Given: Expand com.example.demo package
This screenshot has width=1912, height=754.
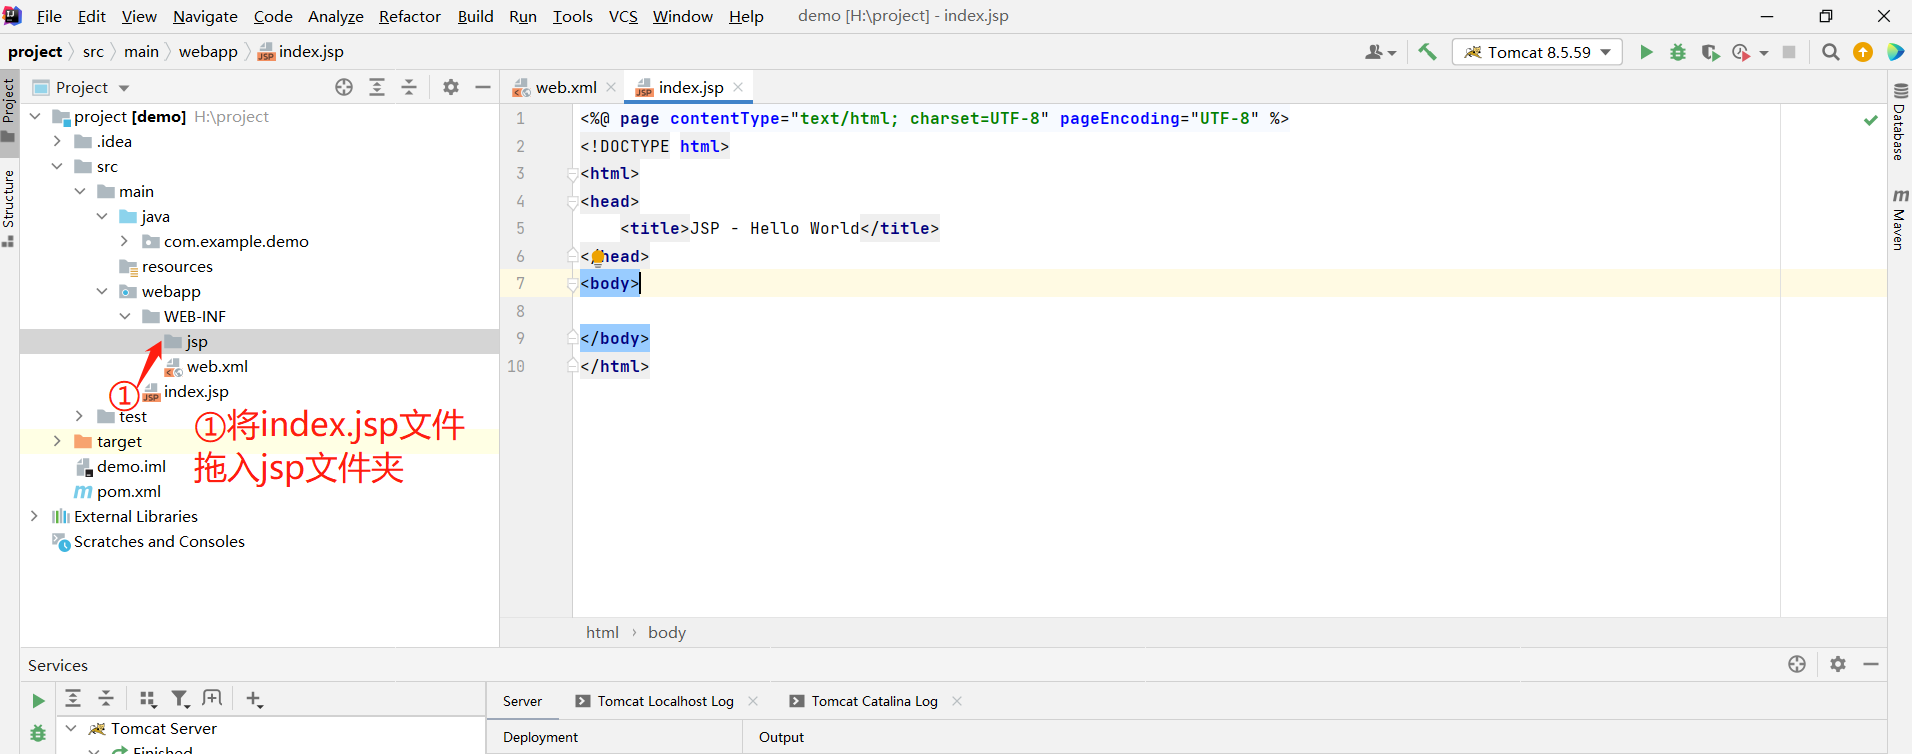Looking at the screenshot, I should pyautogui.click(x=124, y=241).
